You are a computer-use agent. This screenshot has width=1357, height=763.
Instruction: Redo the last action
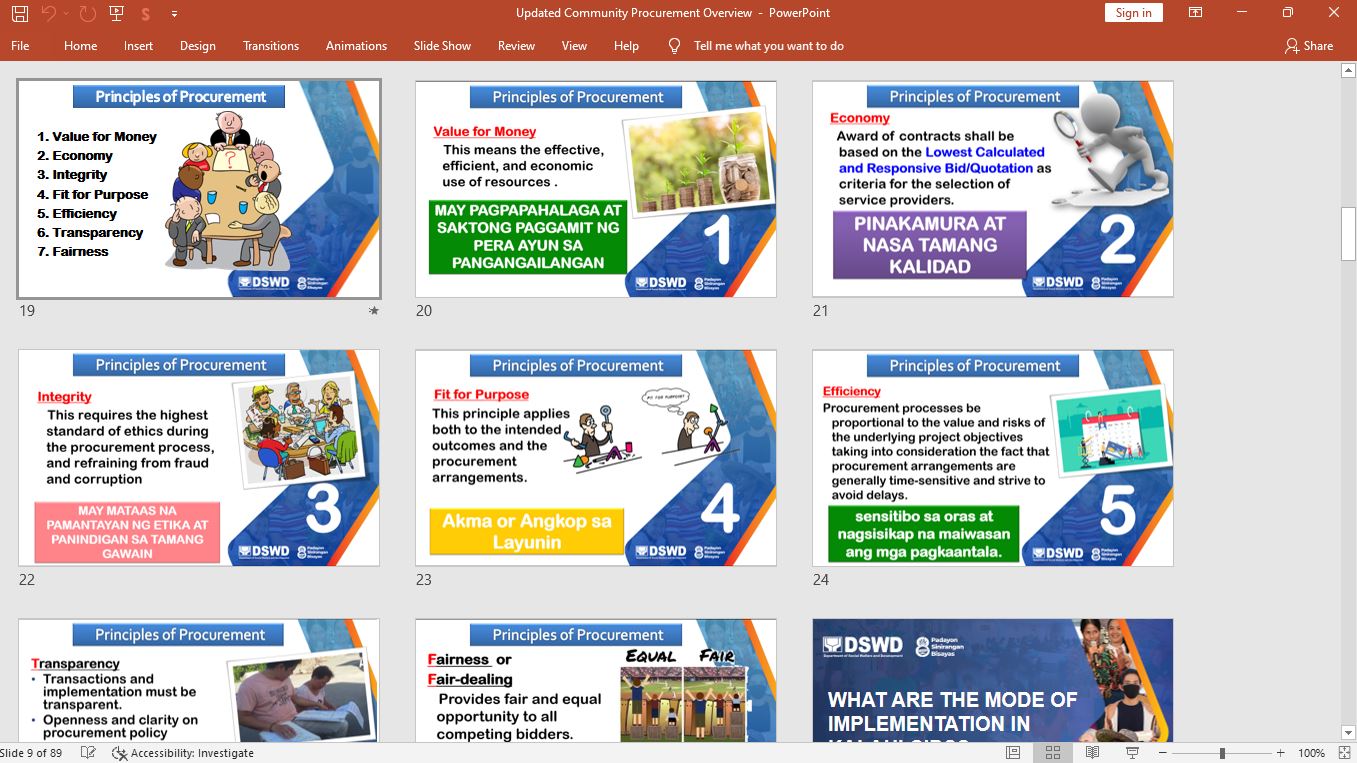(87, 13)
